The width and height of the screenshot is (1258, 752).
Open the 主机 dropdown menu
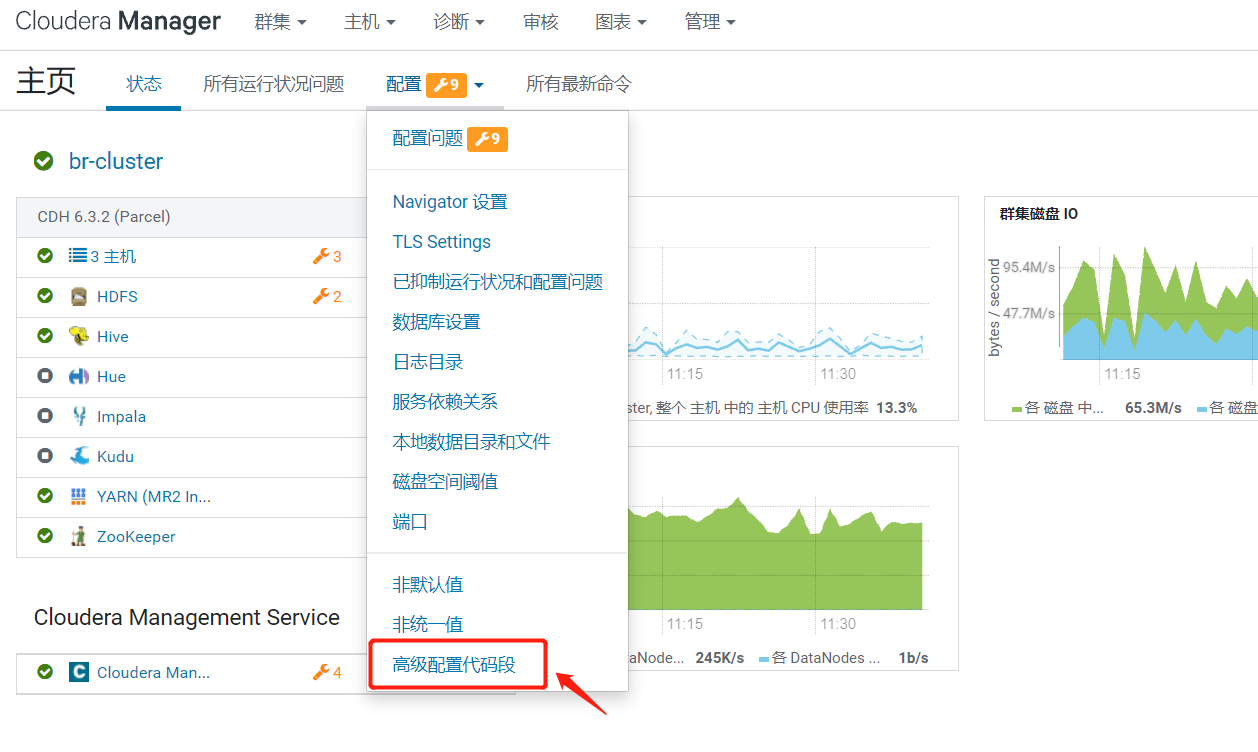click(369, 21)
